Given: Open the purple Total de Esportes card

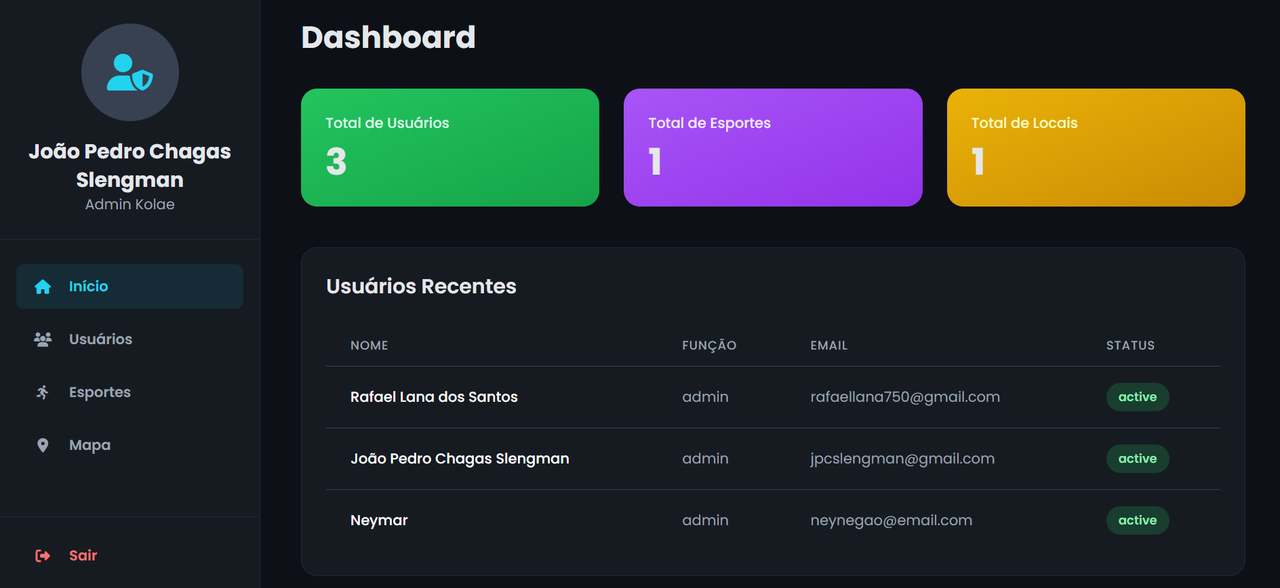Looking at the screenshot, I should [773, 148].
